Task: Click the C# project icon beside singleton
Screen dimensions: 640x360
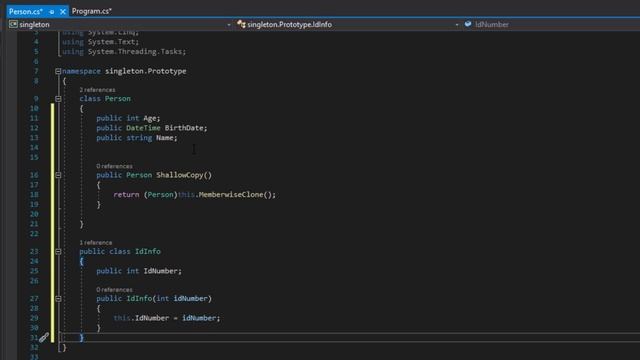Action: [13, 24]
